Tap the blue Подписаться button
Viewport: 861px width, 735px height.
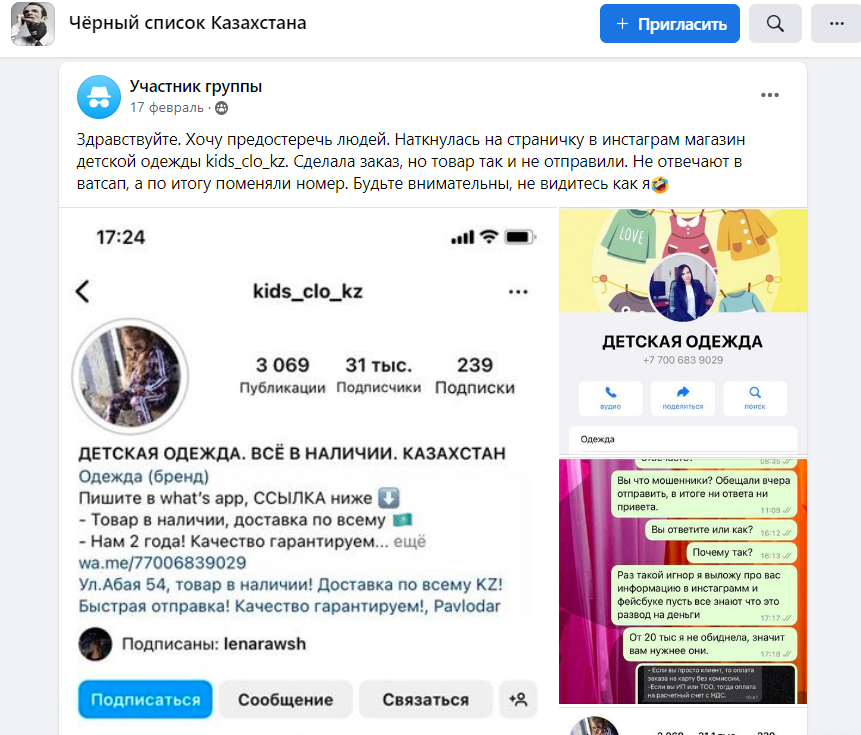(146, 699)
